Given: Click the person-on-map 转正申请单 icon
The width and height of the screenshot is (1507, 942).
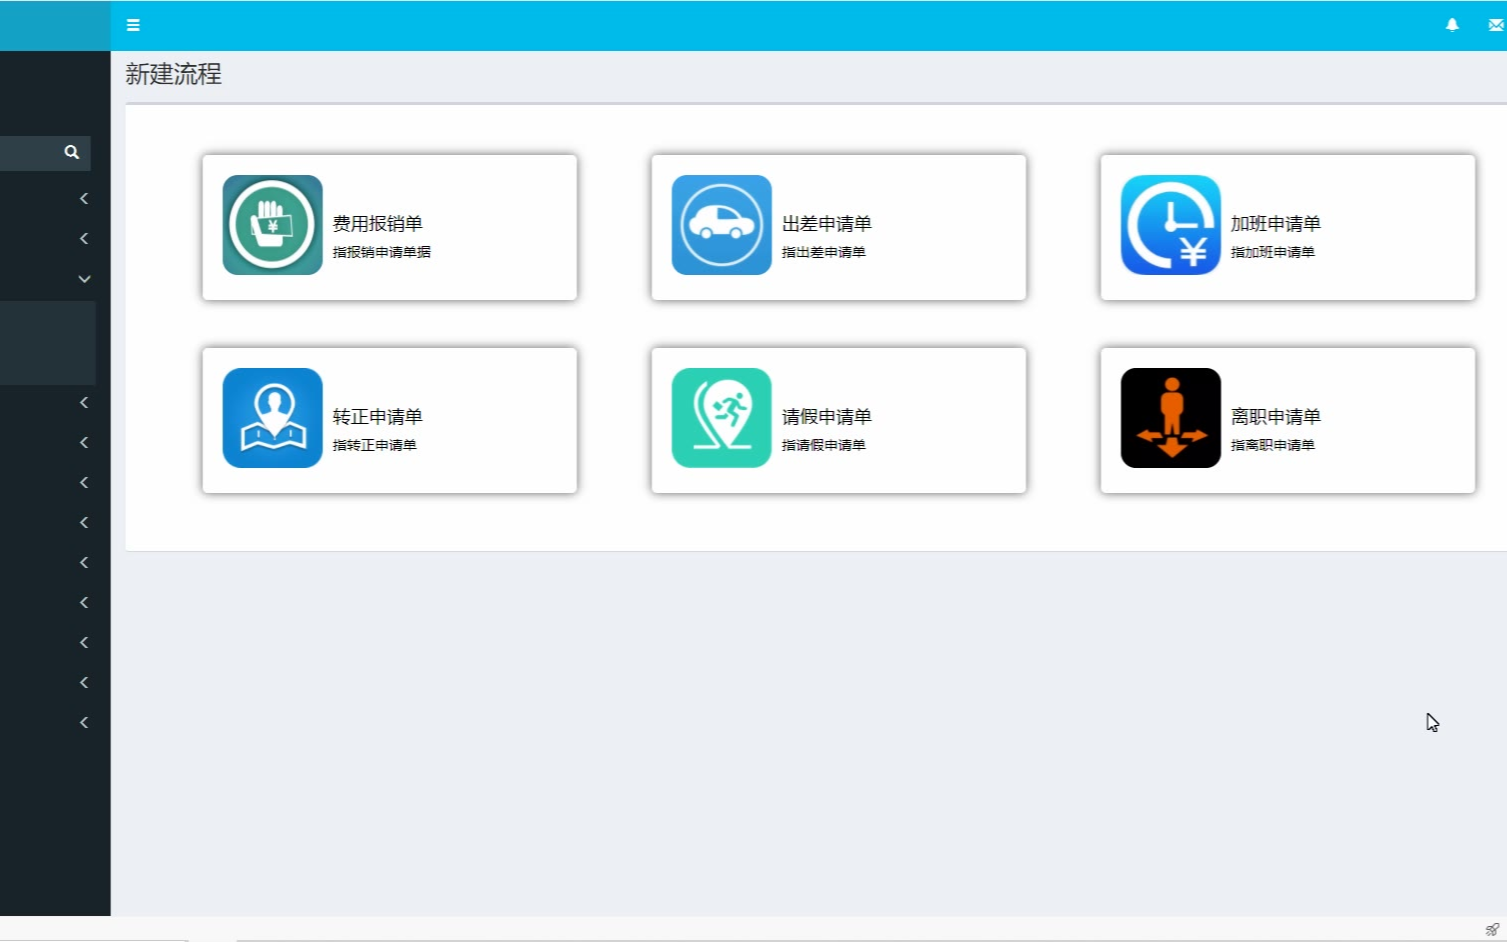Looking at the screenshot, I should click(x=272, y=418).
